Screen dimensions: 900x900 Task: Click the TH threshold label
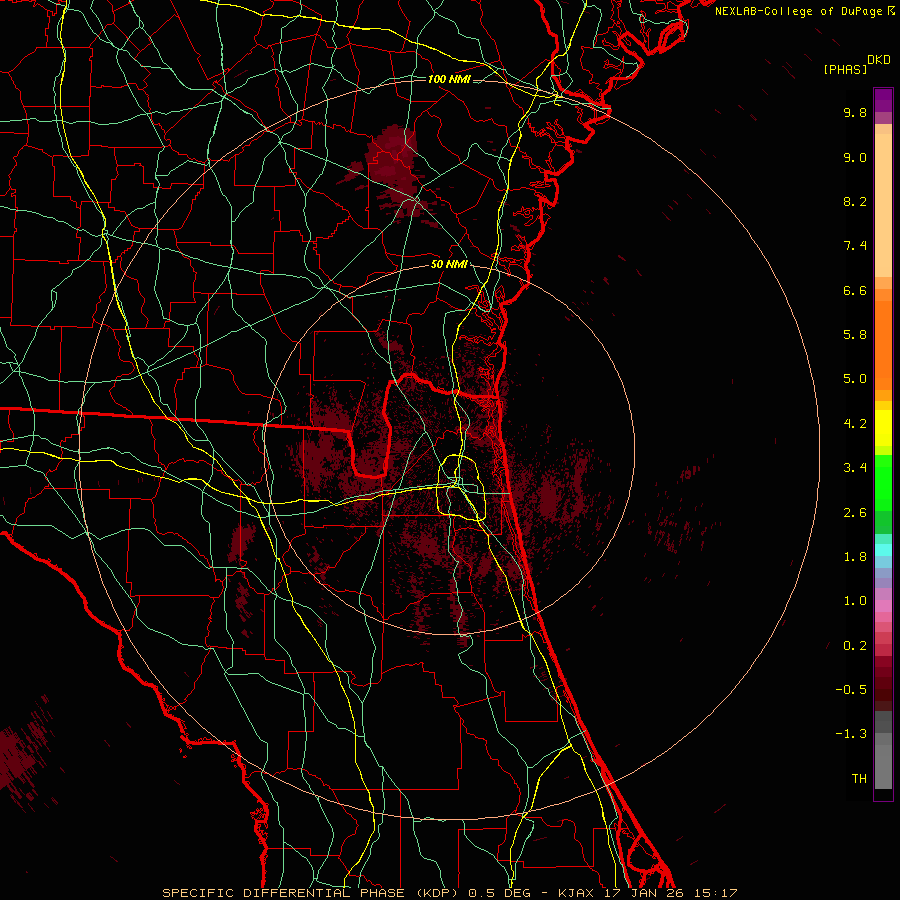click(859, 779)
